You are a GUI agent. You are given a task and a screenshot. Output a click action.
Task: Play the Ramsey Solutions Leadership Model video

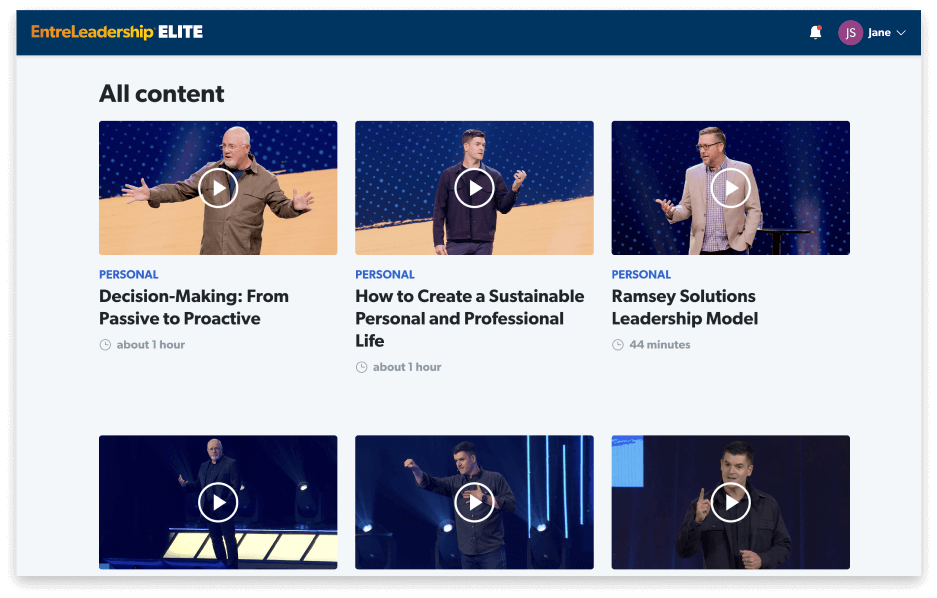731,188
